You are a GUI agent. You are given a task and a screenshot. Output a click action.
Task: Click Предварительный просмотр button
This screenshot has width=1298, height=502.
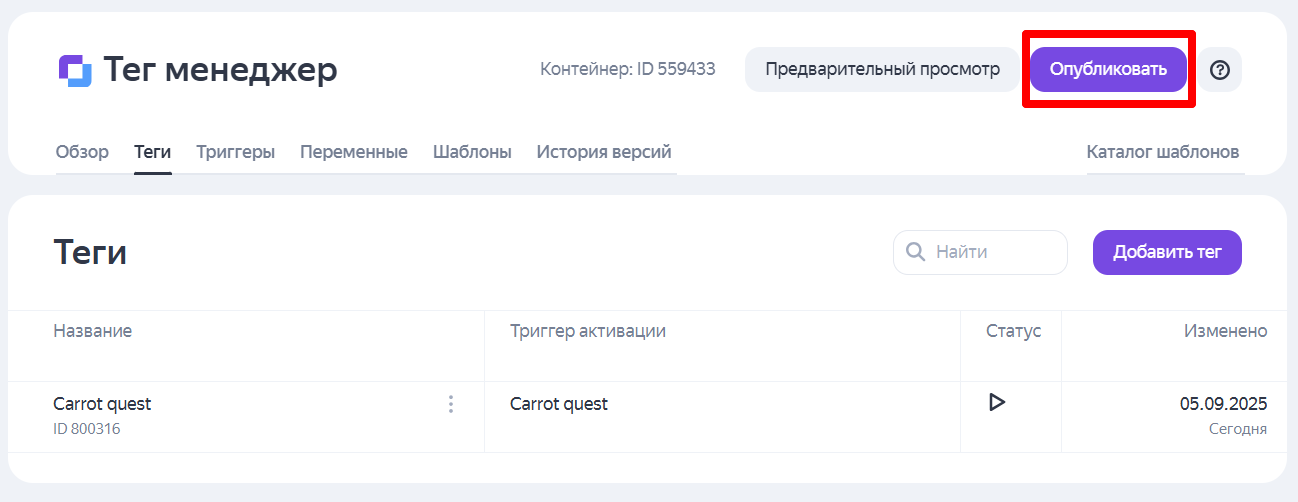882,70
